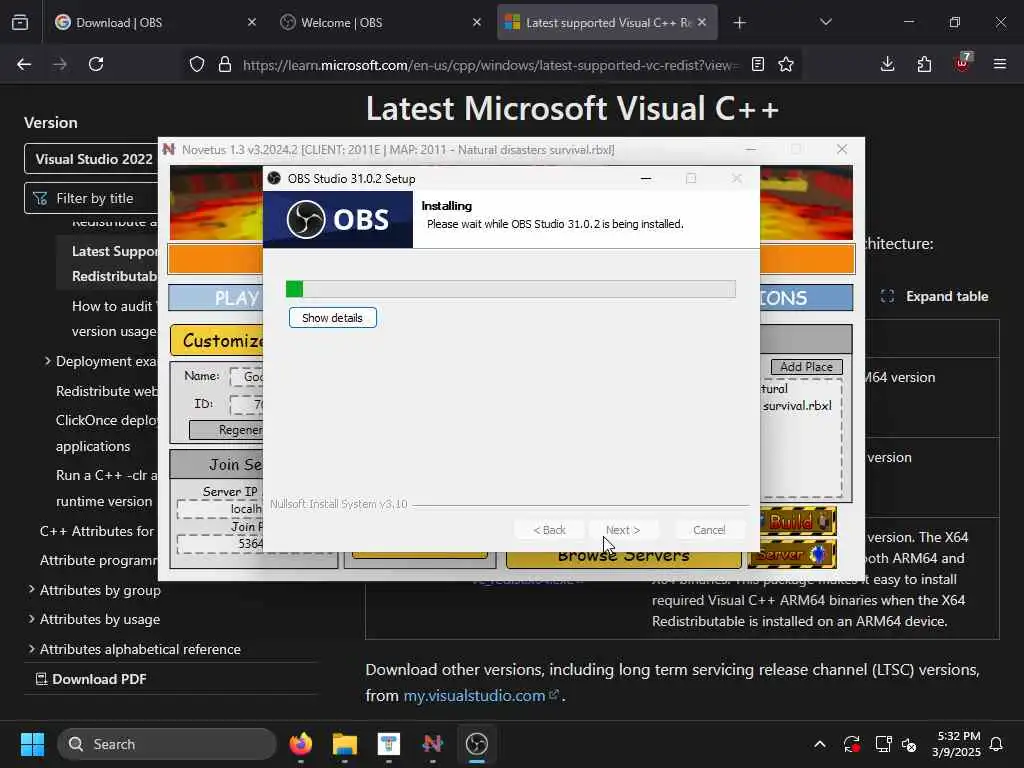The image size is (1024, 768).
Task: Open the Firefox downloads panel
Action: point(887,64)
